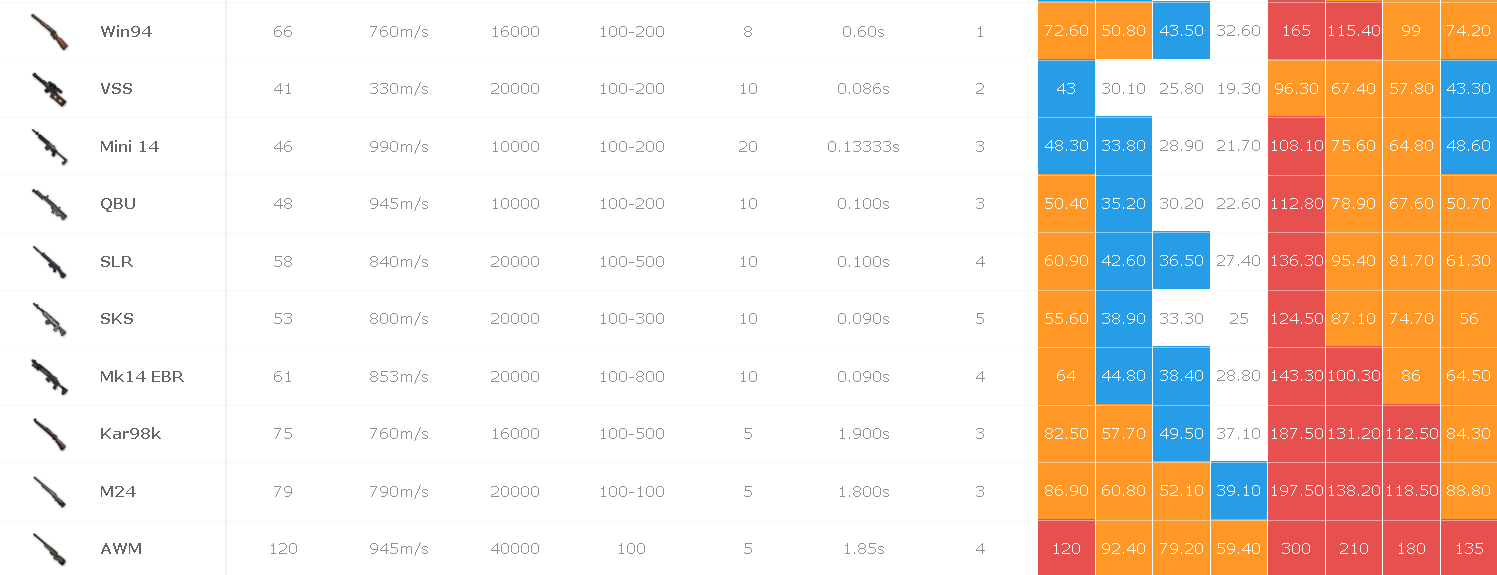This screenshot has height=575, width=1497.
Task: Click the Kar98k rifle icon
Action: pyautogui.click(x=49, y=434)
